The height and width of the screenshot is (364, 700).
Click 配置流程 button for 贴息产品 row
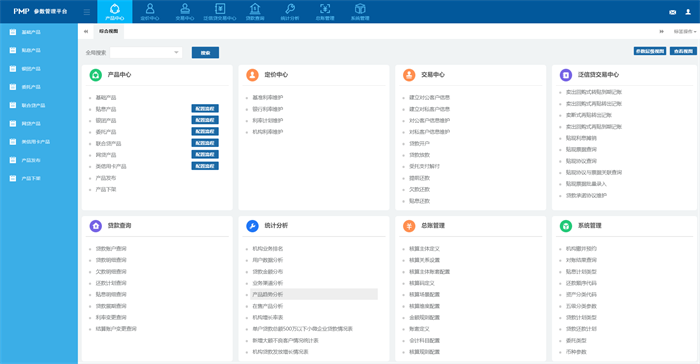pyautogui.click(x=205, y=109)
